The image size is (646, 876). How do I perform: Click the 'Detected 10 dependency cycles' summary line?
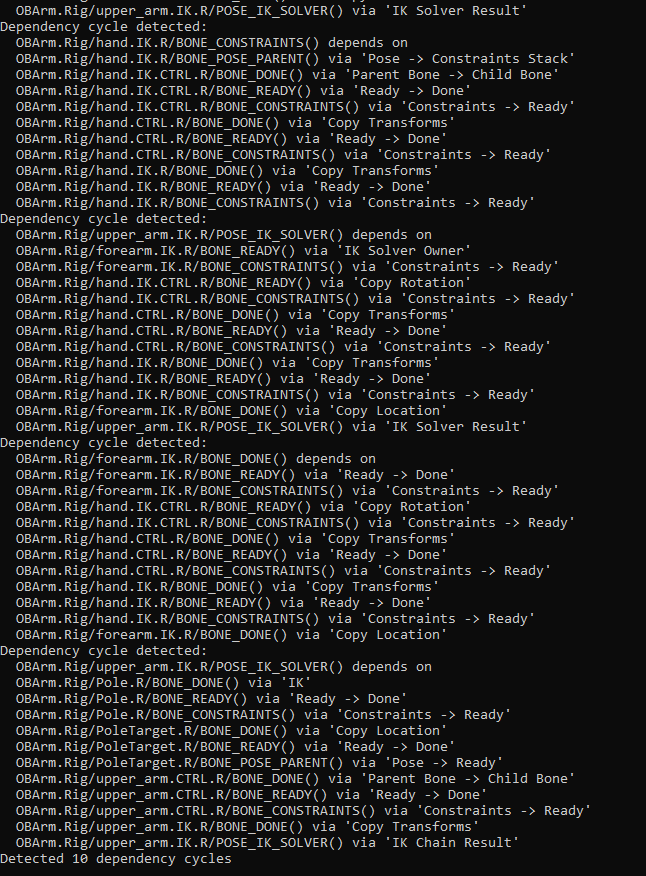coord(116,859)
